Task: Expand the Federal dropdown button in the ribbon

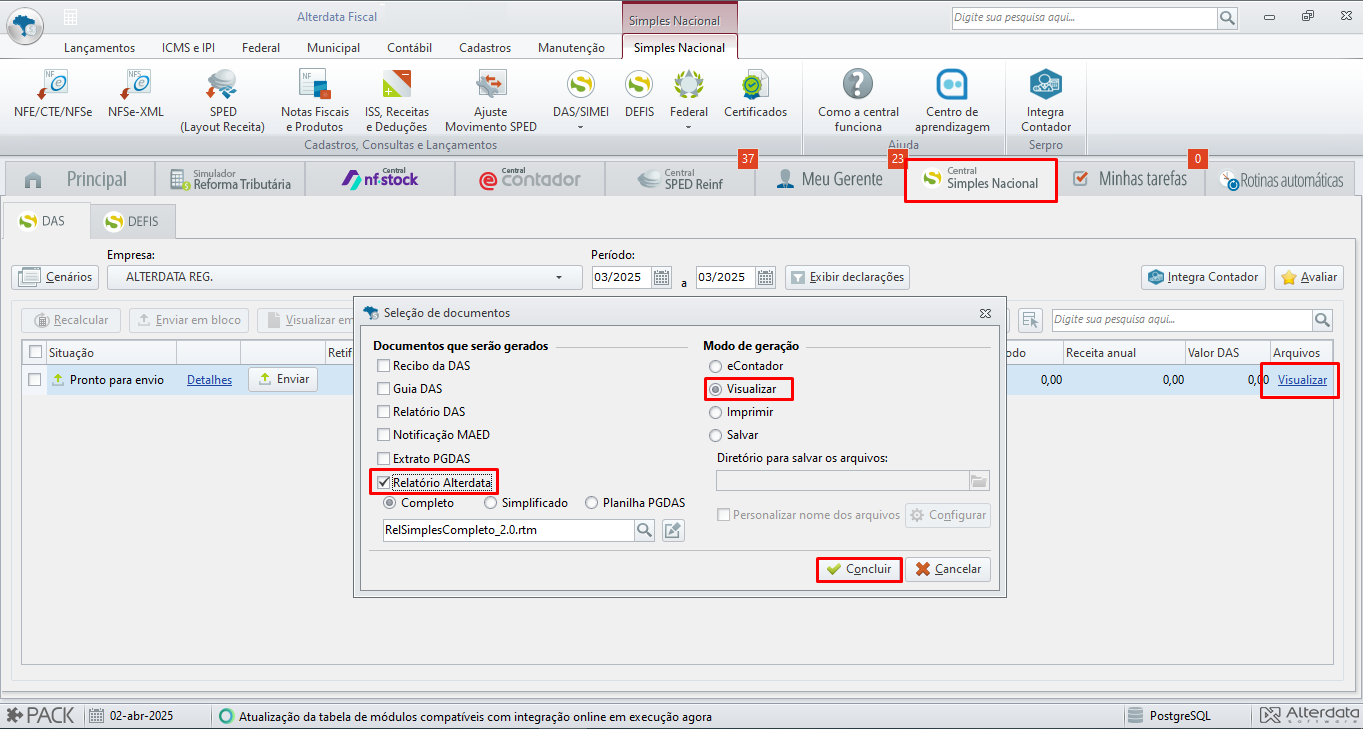Action: coord(689,127)
